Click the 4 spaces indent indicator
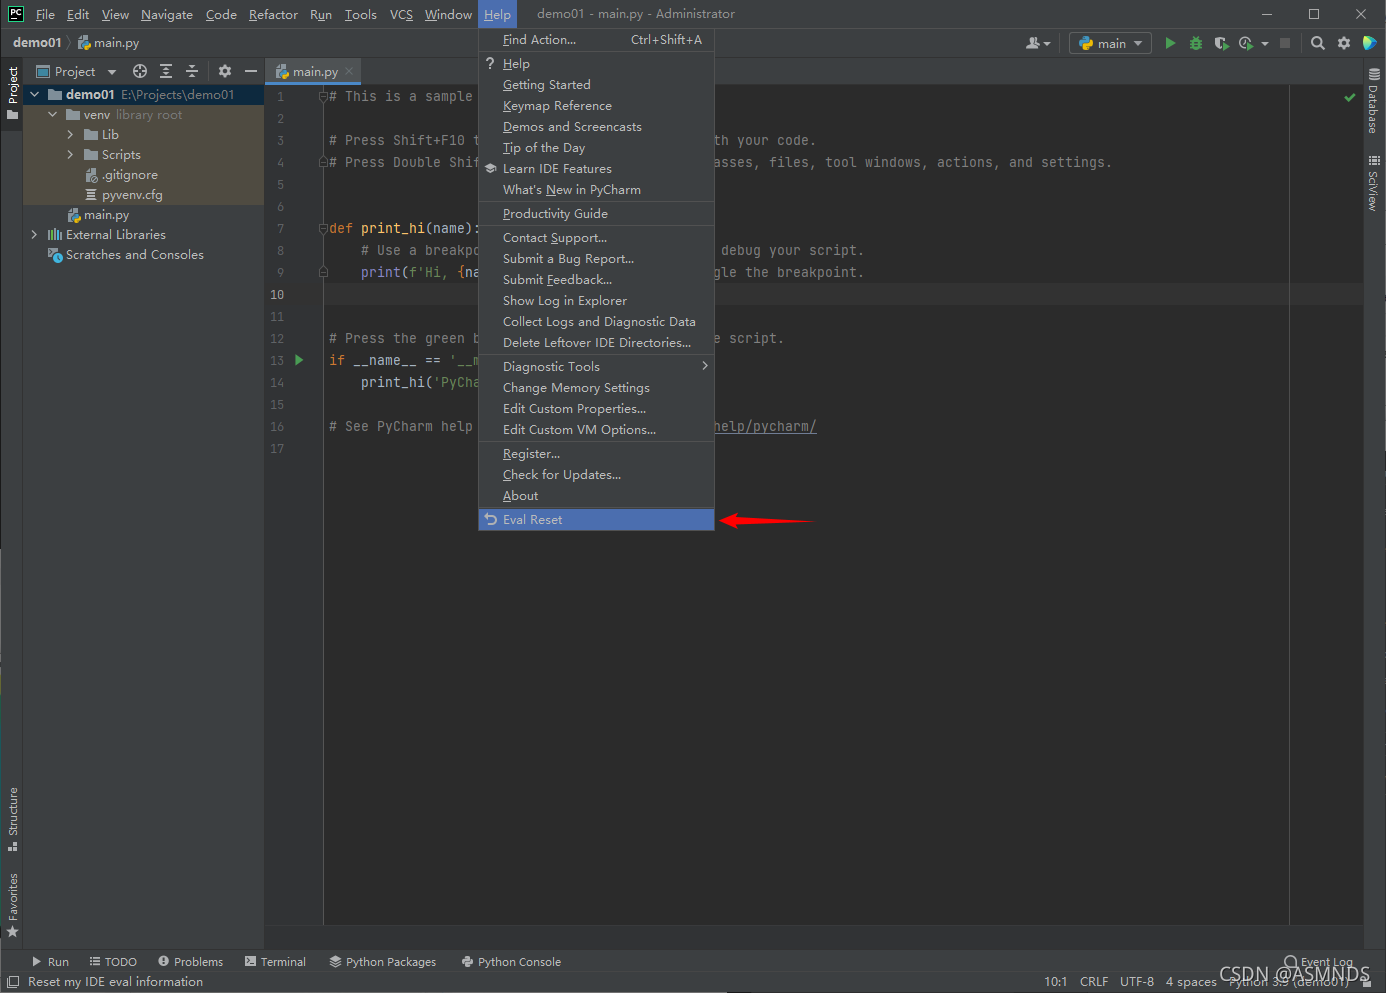The width and height of the screenshot is (1386, 993). point(1191,982)
